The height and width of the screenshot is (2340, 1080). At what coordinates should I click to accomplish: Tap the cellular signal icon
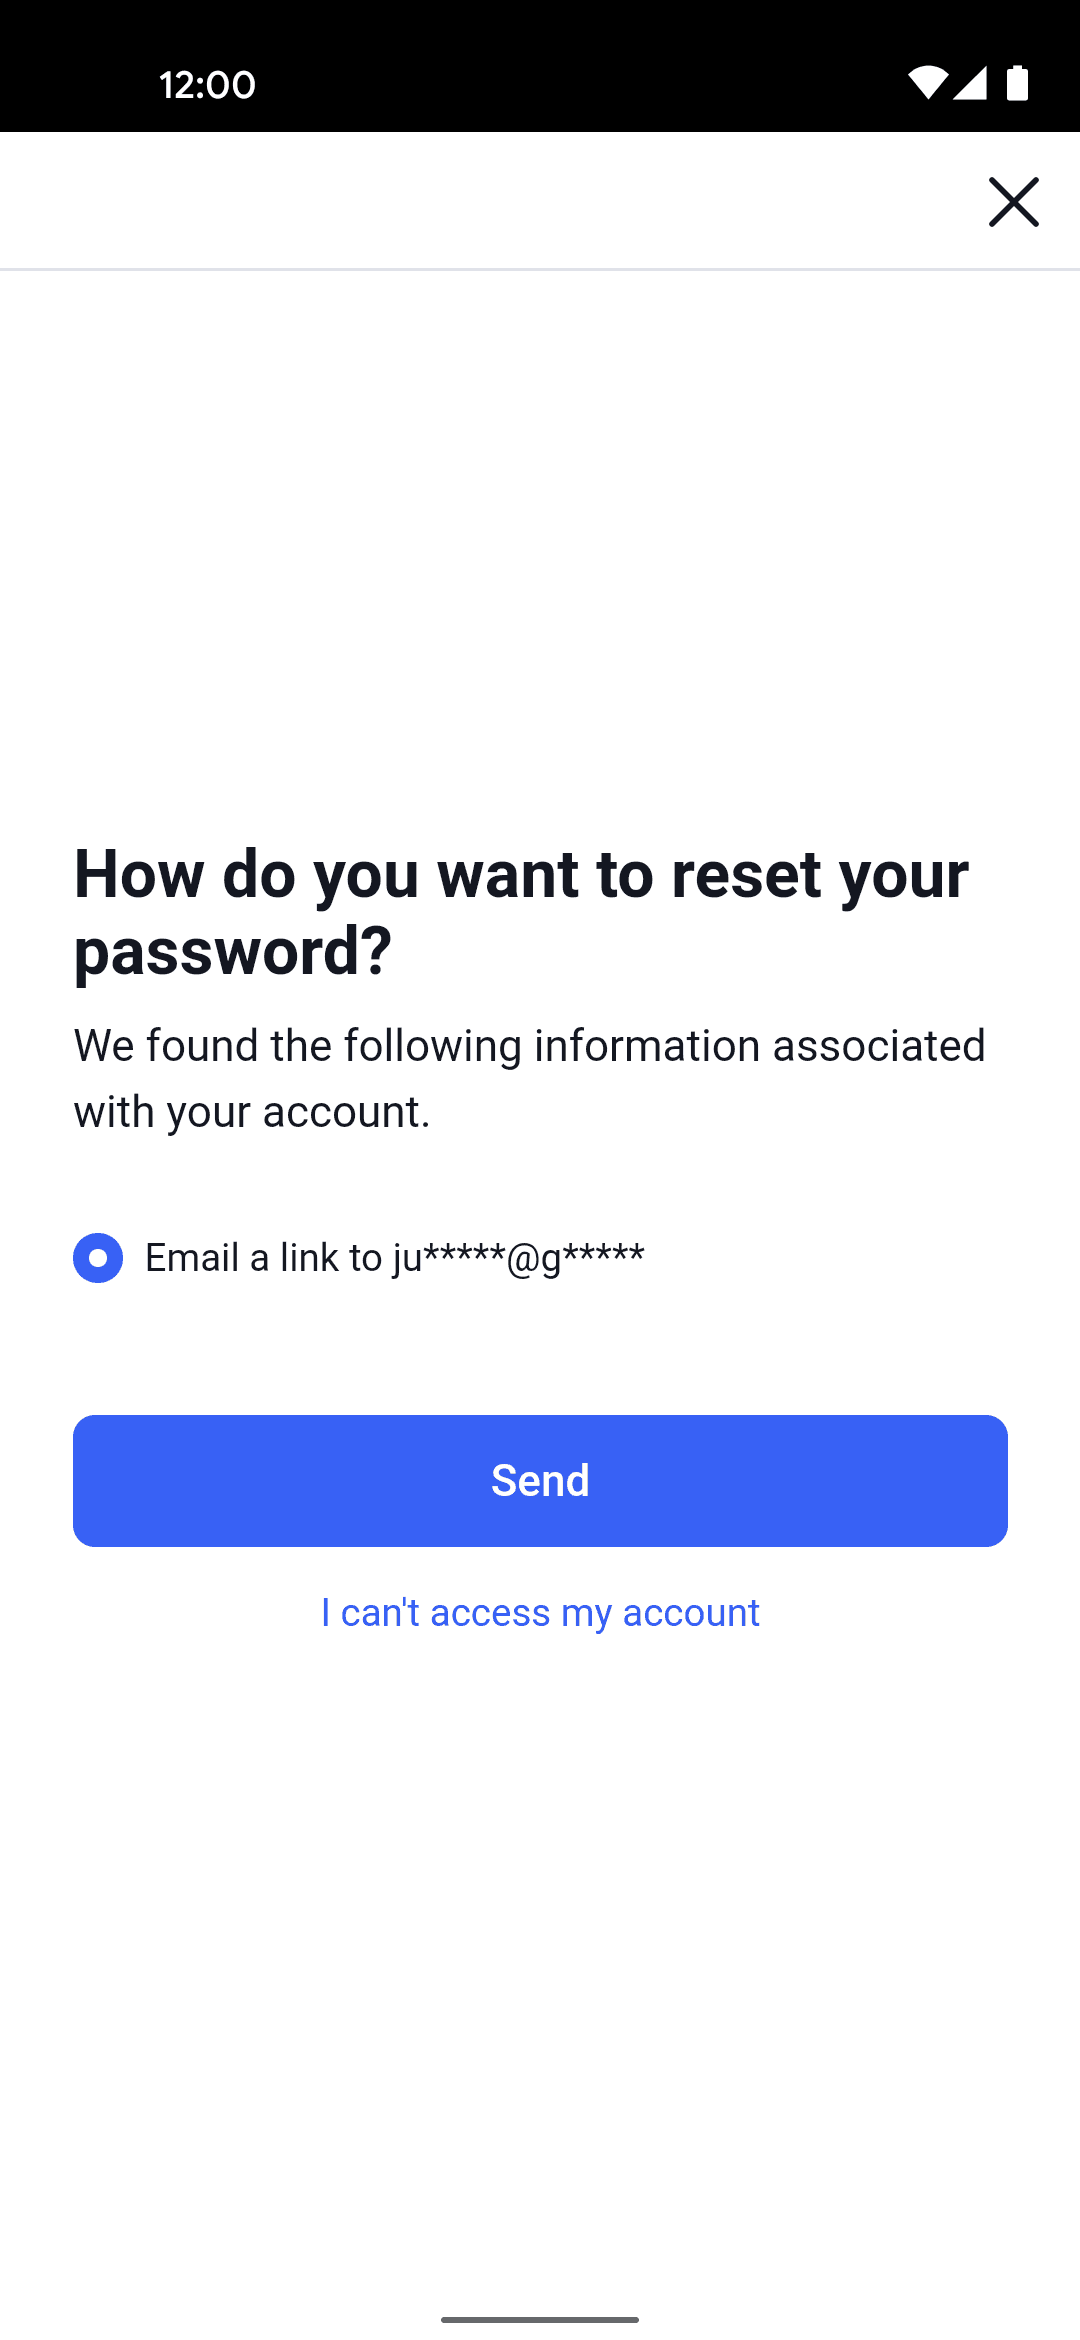coord(970,84)
